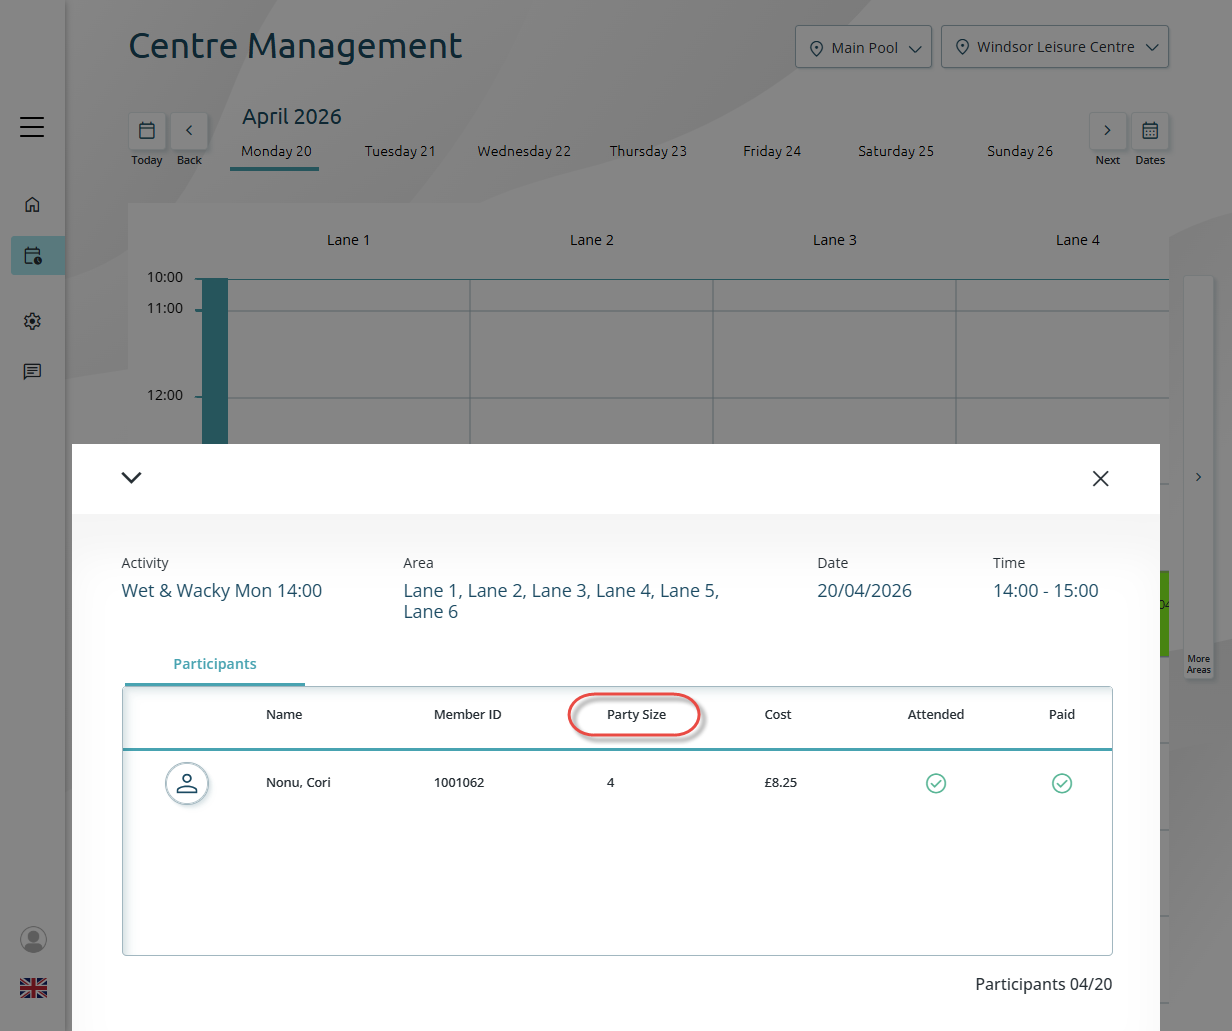Open the messages icon in sidebar
This screenshot has width=1232, height=1031.
click(32, 372)
